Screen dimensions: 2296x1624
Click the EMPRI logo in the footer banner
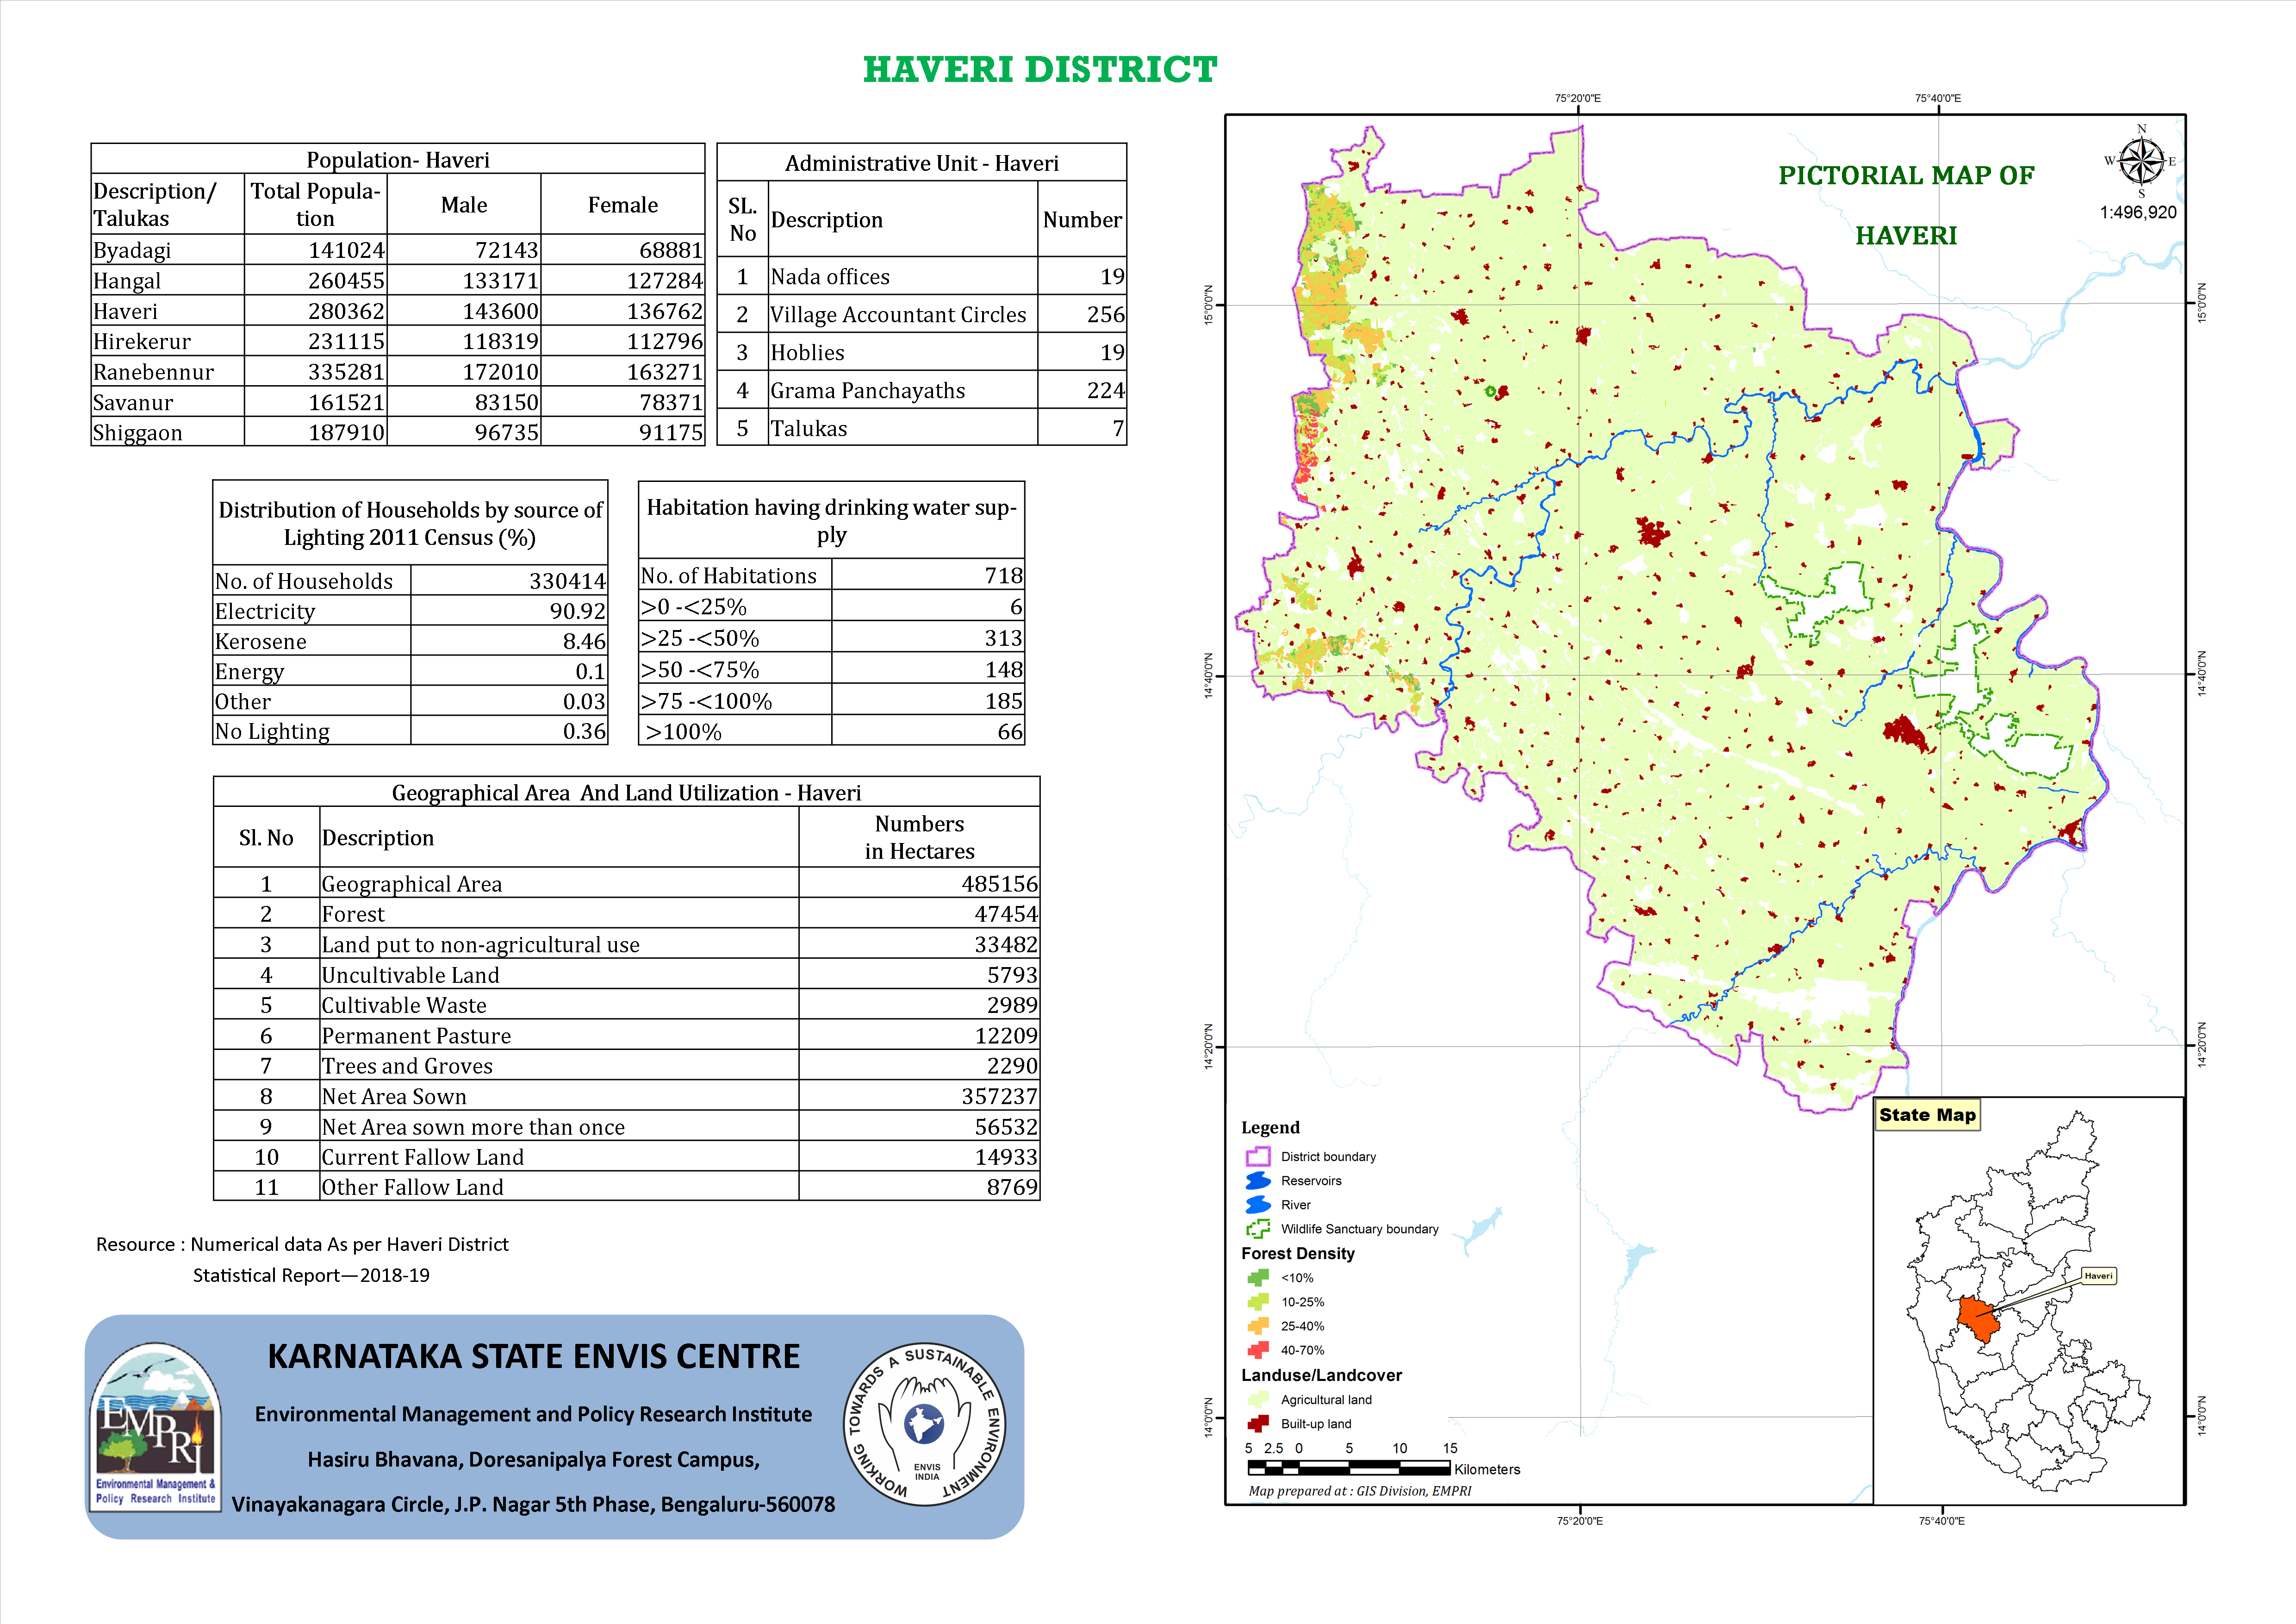coord(155,1426)
